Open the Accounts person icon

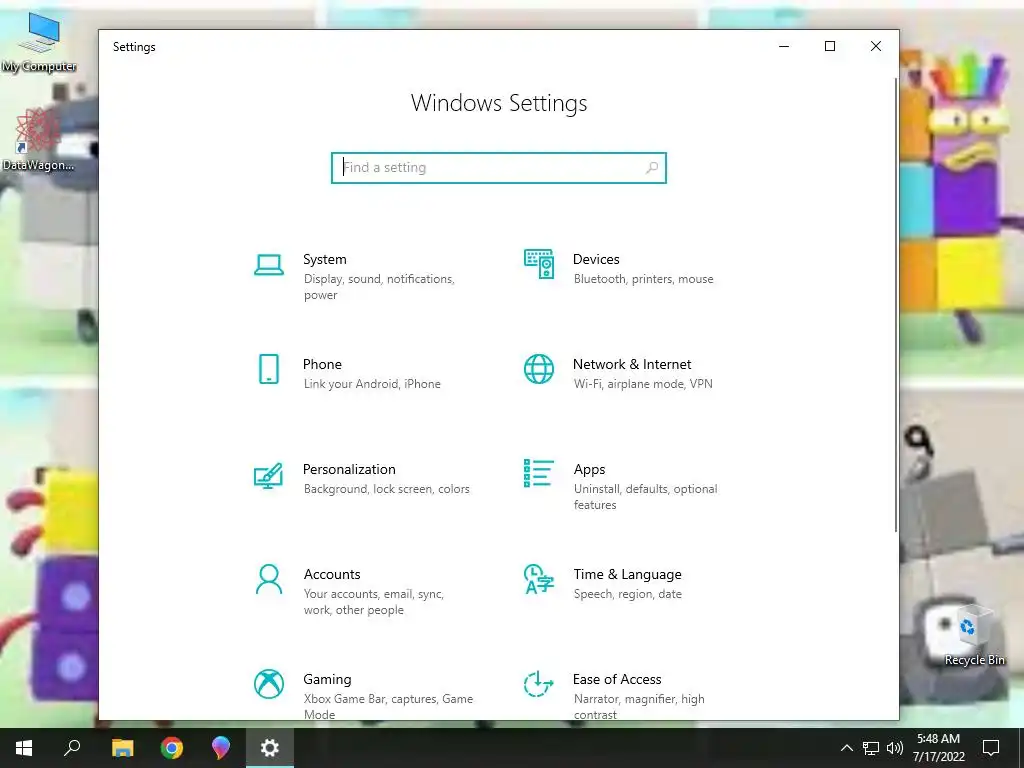pyautogui.click(x=268, y=579)
